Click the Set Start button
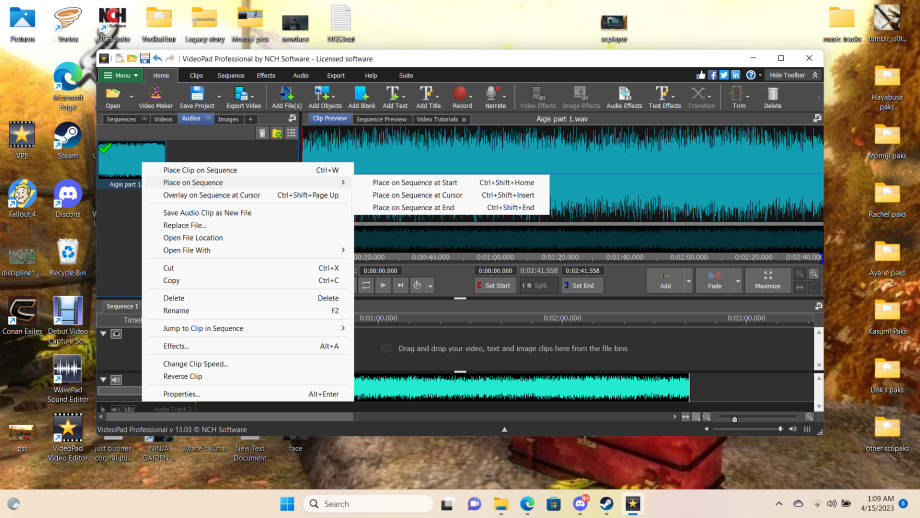The image size is (920, 518). coord(494,285)
